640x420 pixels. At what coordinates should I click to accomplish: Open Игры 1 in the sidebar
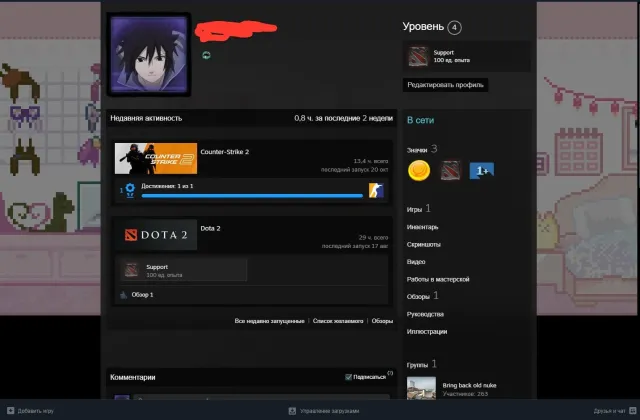(x=418, y=209)
